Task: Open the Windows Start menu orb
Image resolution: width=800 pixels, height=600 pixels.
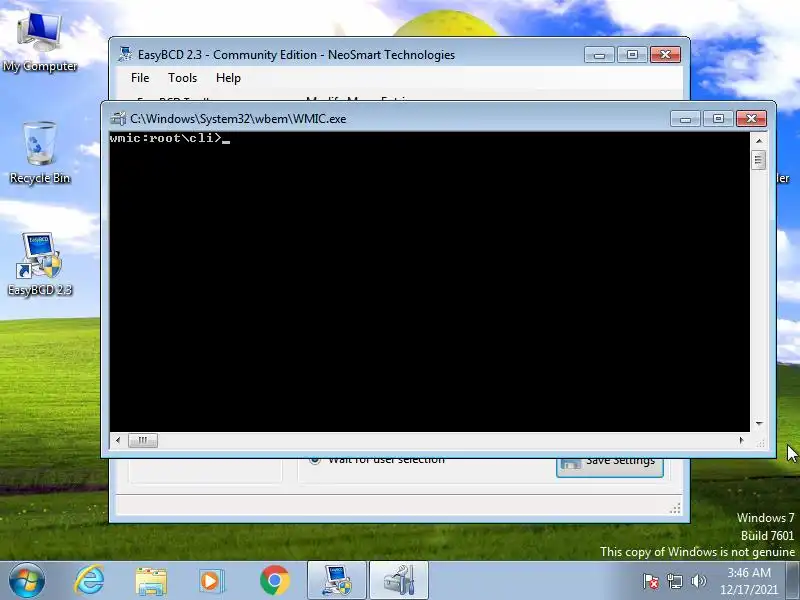Action: coord(27,581)
